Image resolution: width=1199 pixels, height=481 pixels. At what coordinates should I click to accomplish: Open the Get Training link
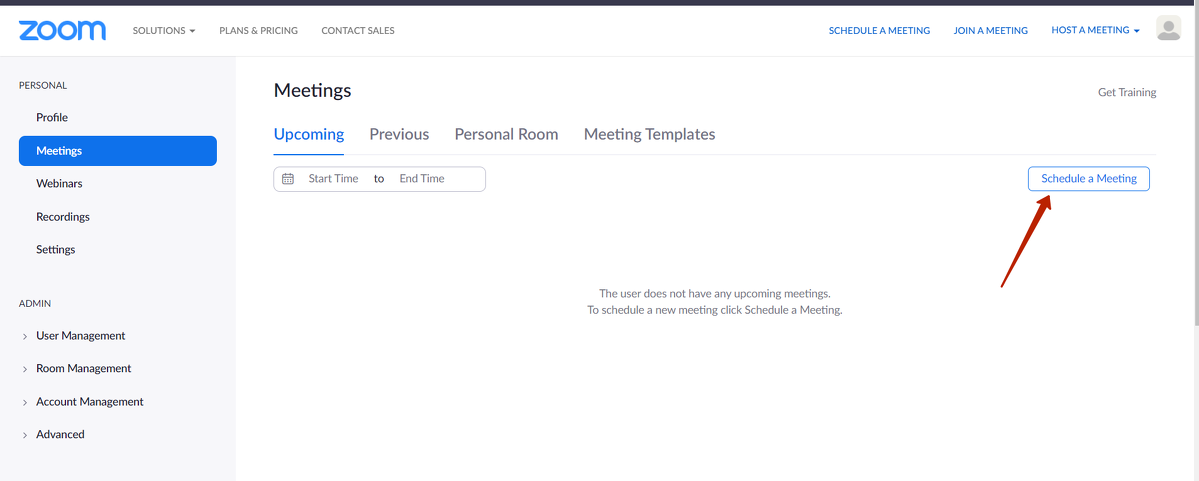[1126, 92]
